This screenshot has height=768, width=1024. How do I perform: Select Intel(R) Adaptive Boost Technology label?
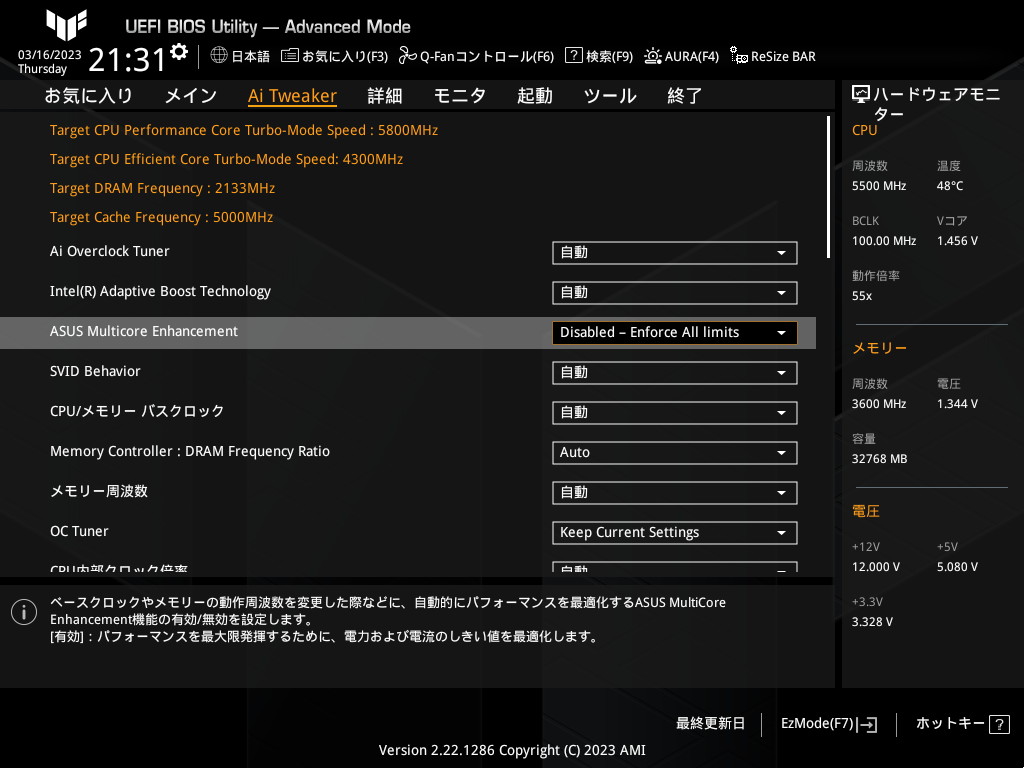point(160,291)
